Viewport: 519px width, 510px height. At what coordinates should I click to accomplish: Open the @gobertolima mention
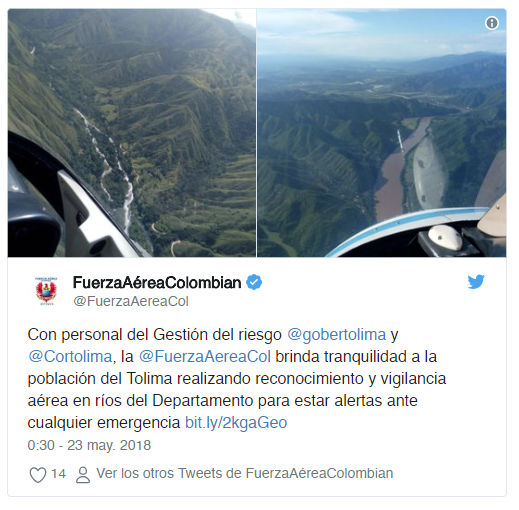(x=336, y=334)
